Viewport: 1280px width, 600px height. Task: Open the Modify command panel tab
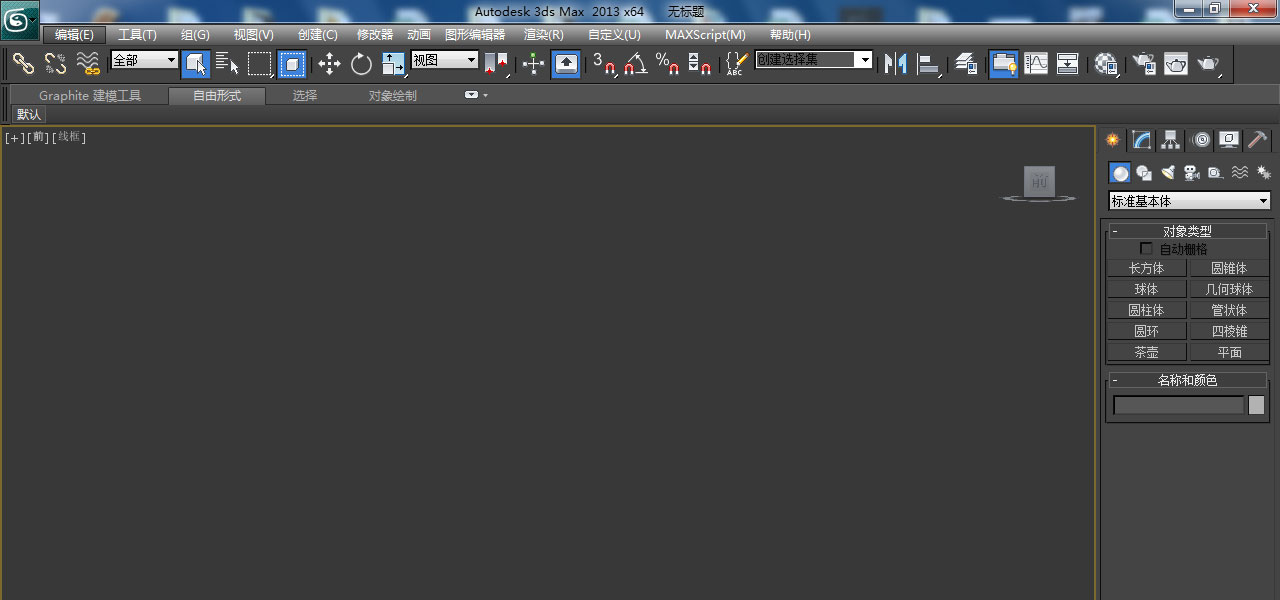(1141, 140)
